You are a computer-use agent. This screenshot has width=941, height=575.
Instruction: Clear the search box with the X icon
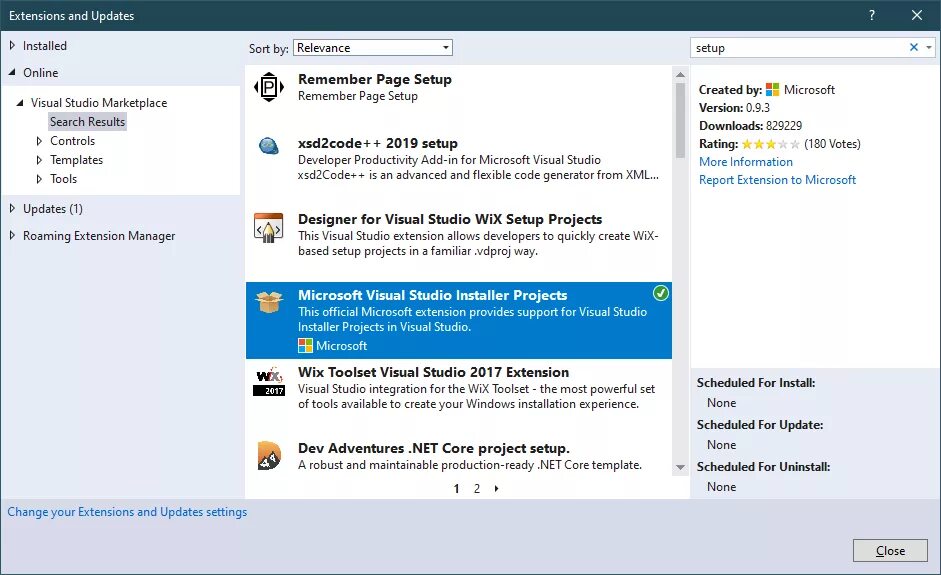(913, 47)
